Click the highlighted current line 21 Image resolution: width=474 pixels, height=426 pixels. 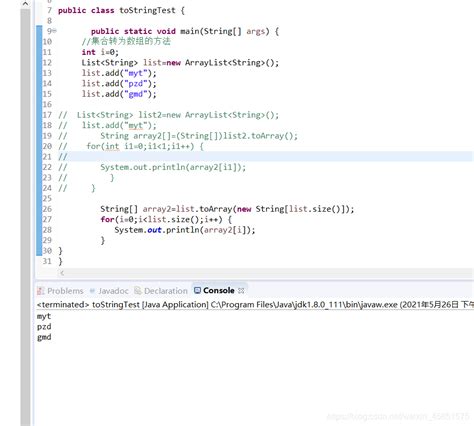pos(265,157)
